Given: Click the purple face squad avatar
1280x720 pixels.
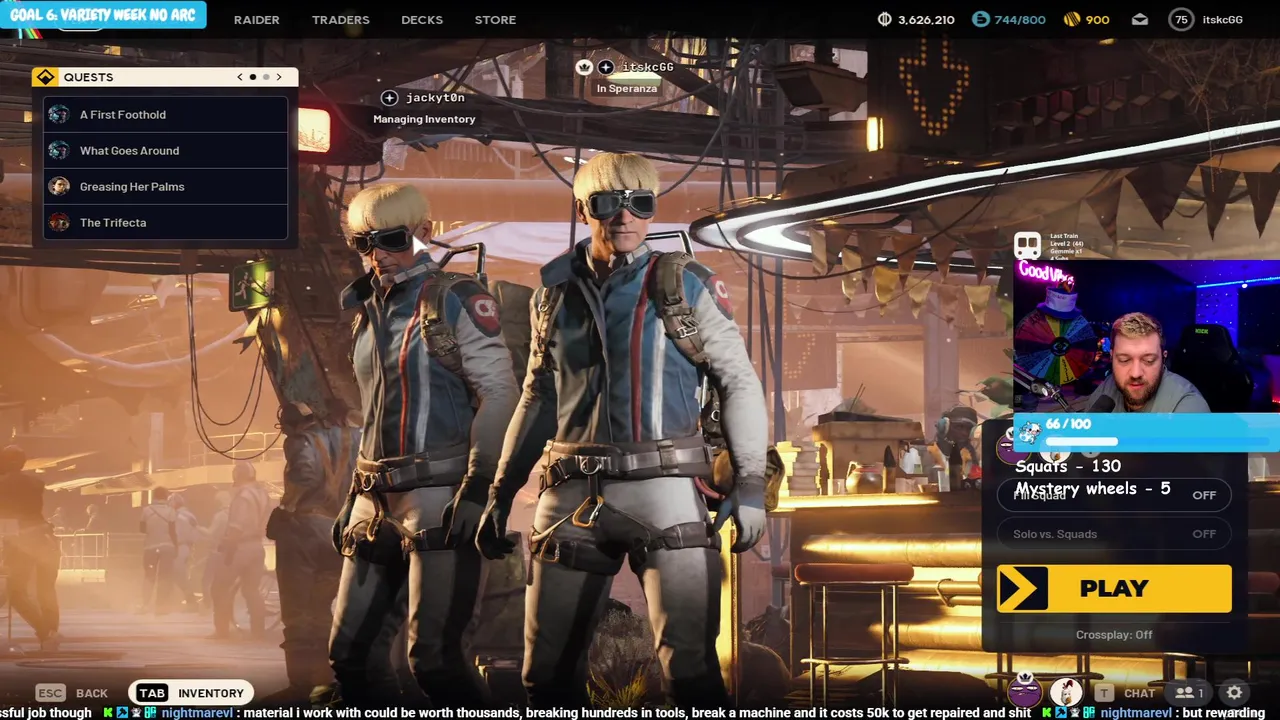Looking at the screenshot, I should [x=1024, y=691].
